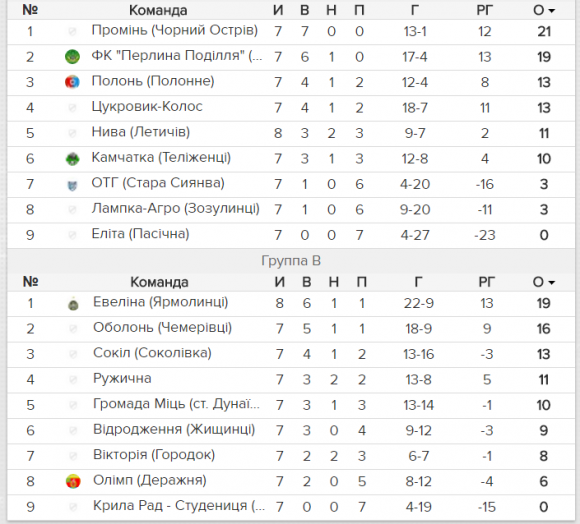Open the Промінь (Чорний Острів) team link
This screenshot has width=580, height=524.
pyautogui.click(x=175, y=30)
